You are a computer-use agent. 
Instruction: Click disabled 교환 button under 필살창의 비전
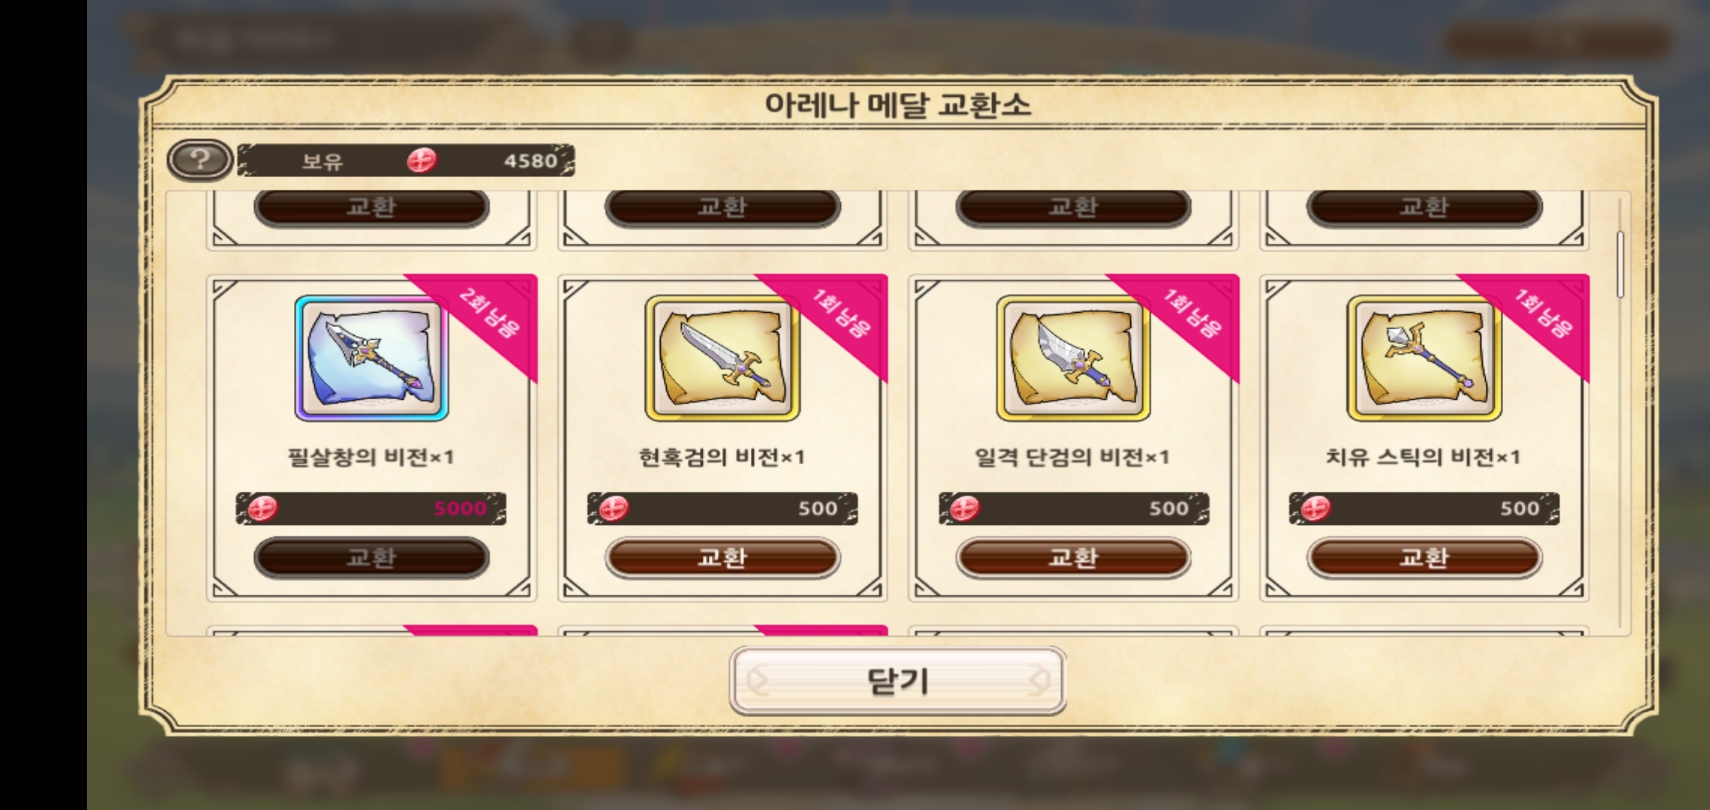pos(371,558)
